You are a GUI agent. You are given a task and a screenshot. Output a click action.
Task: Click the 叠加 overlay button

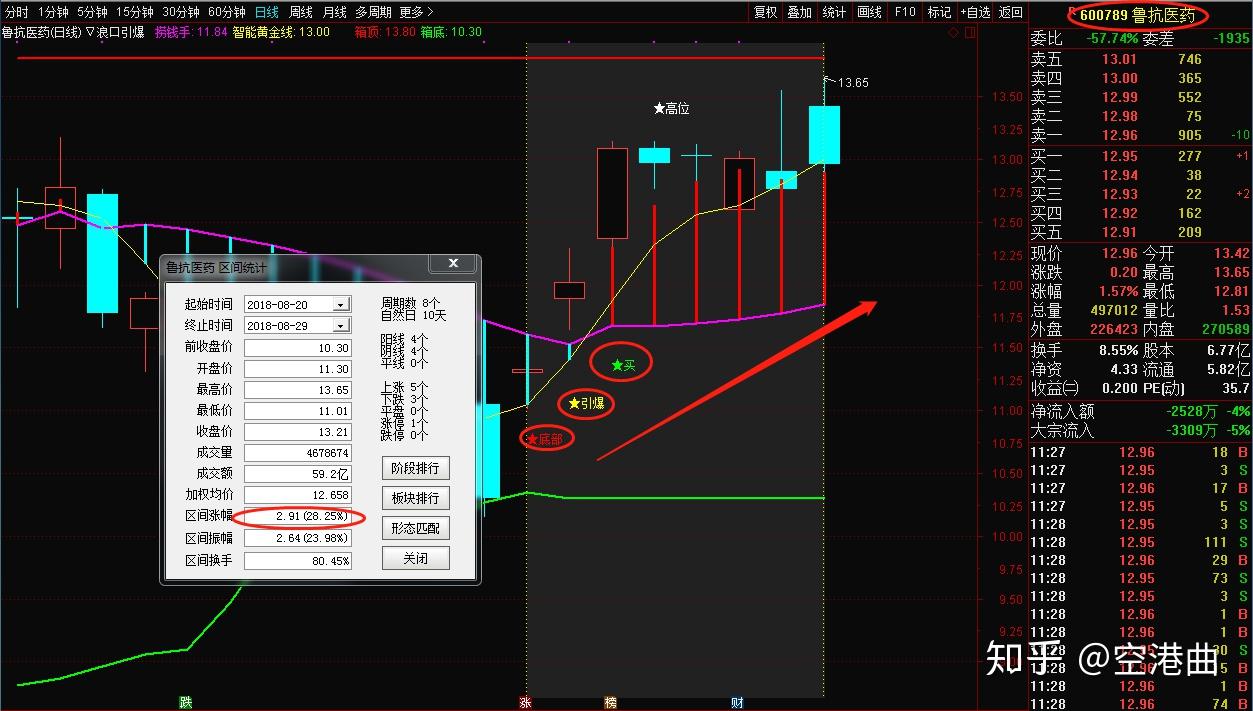(800, 12)
